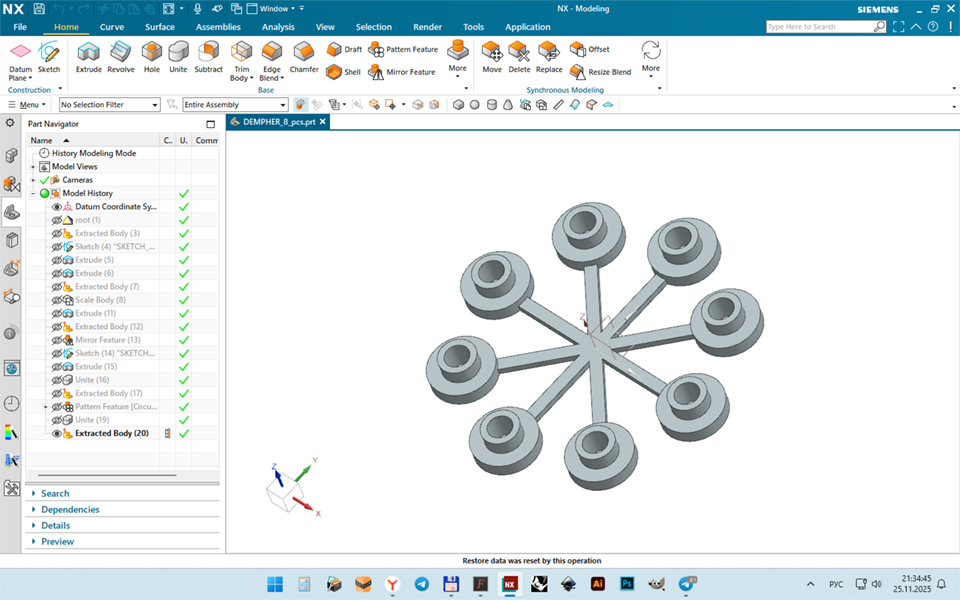Collapse the Model History node

tap(33, 193)
